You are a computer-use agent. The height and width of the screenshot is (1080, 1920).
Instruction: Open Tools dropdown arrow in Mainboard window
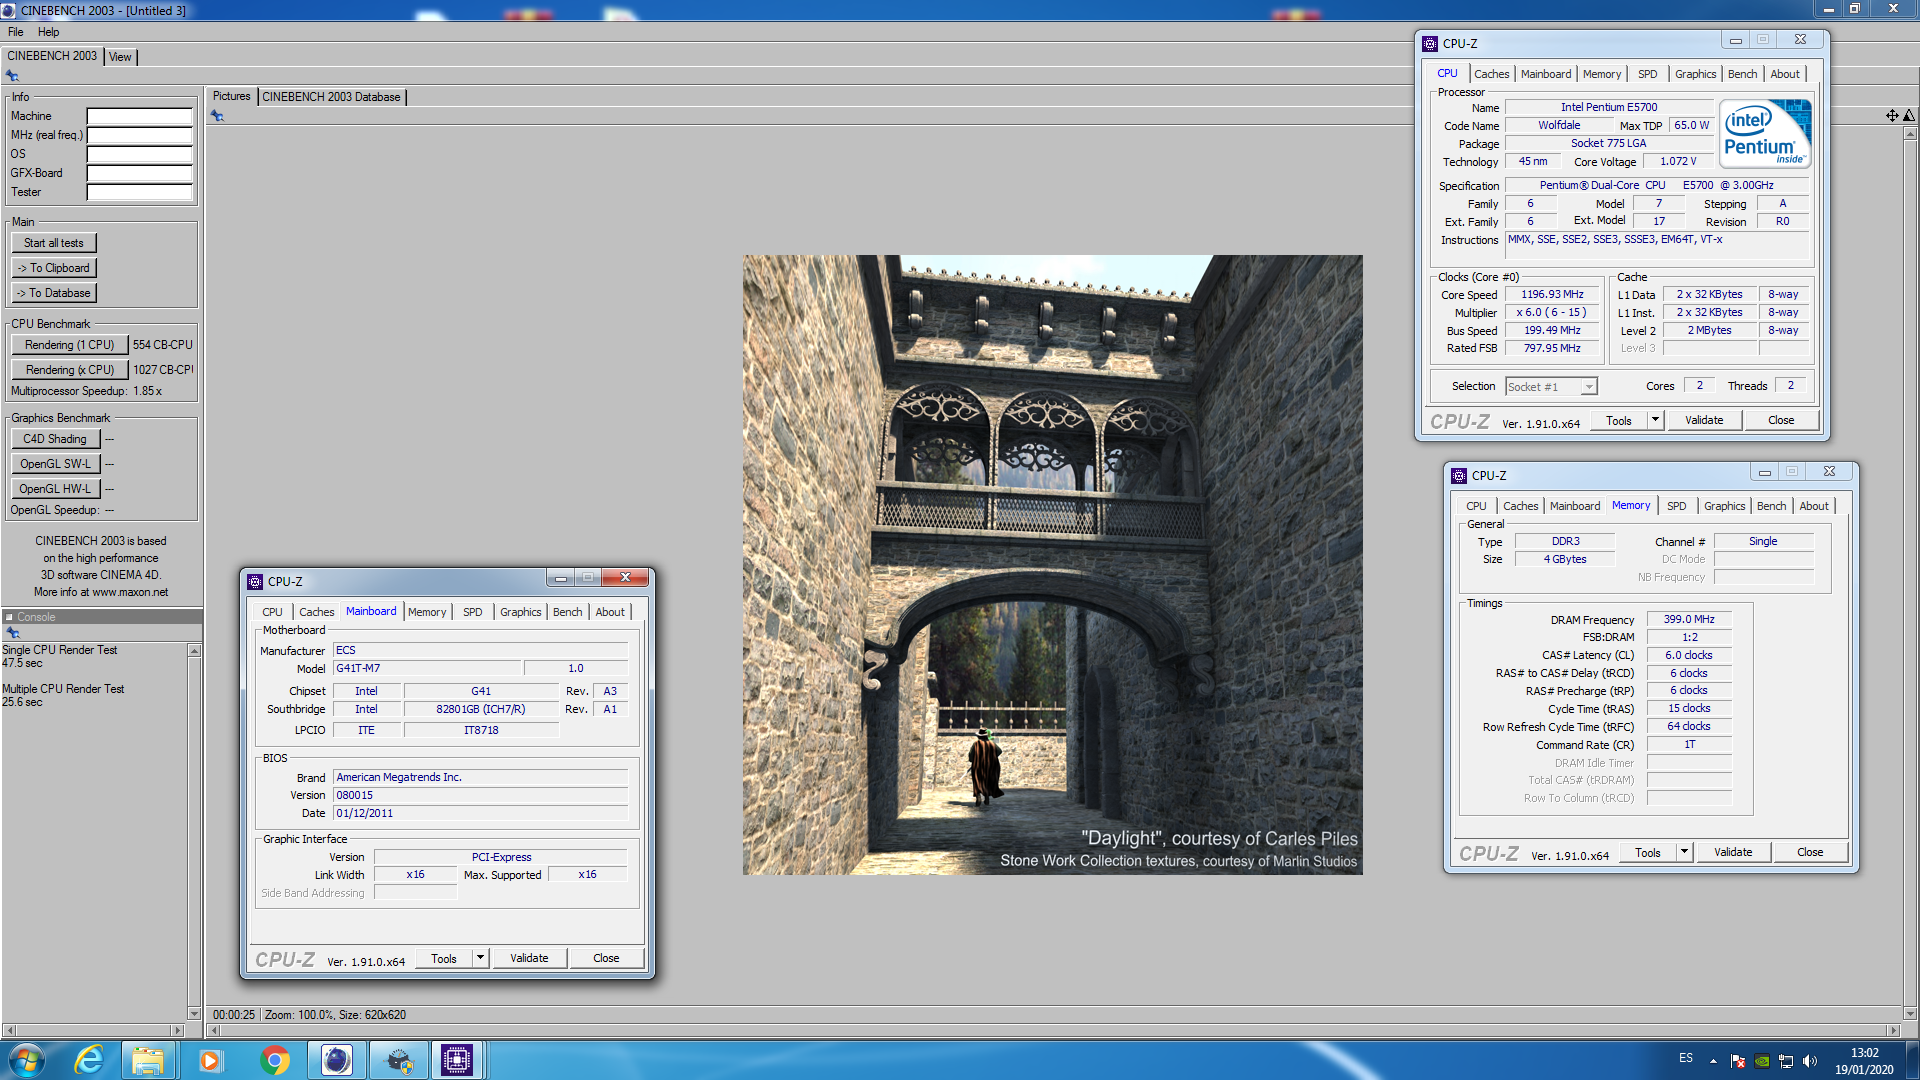pos(480,958)
